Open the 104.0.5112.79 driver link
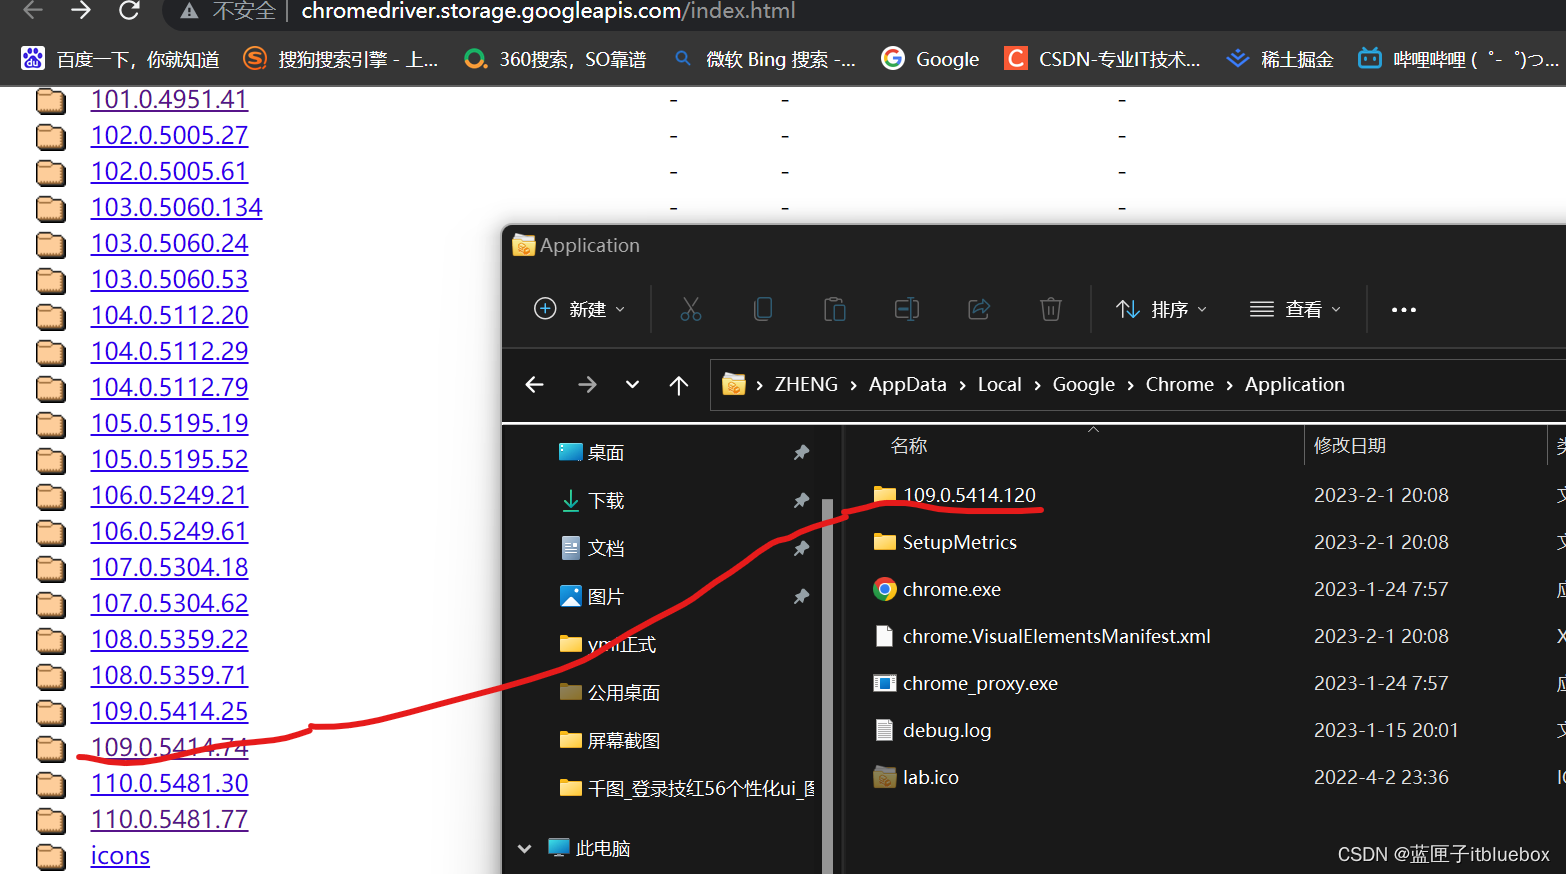Viewport: 1566px width, 874px height. click(169, 387)
